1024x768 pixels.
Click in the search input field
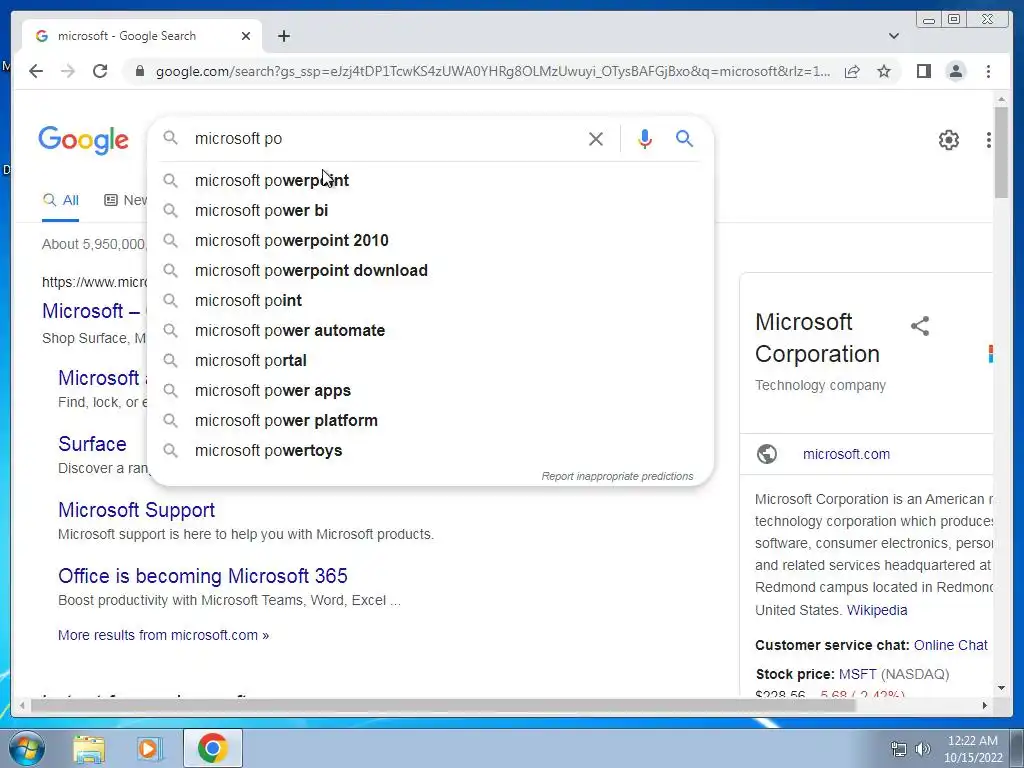385,138
